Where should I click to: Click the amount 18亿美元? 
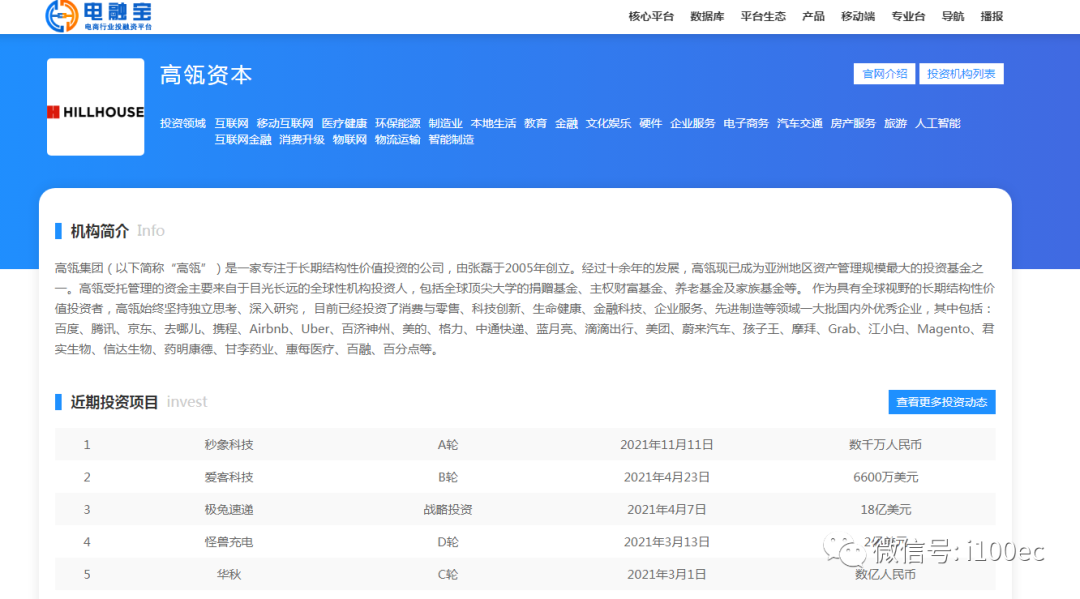coord(885,509)
